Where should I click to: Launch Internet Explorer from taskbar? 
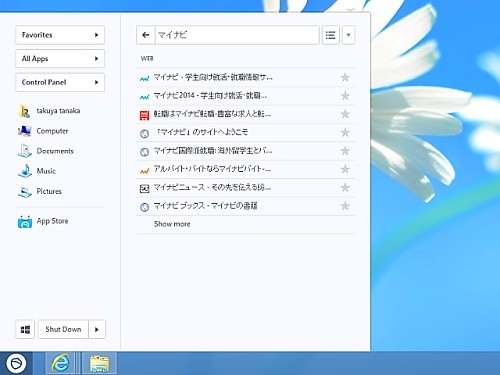click(61, 363)
